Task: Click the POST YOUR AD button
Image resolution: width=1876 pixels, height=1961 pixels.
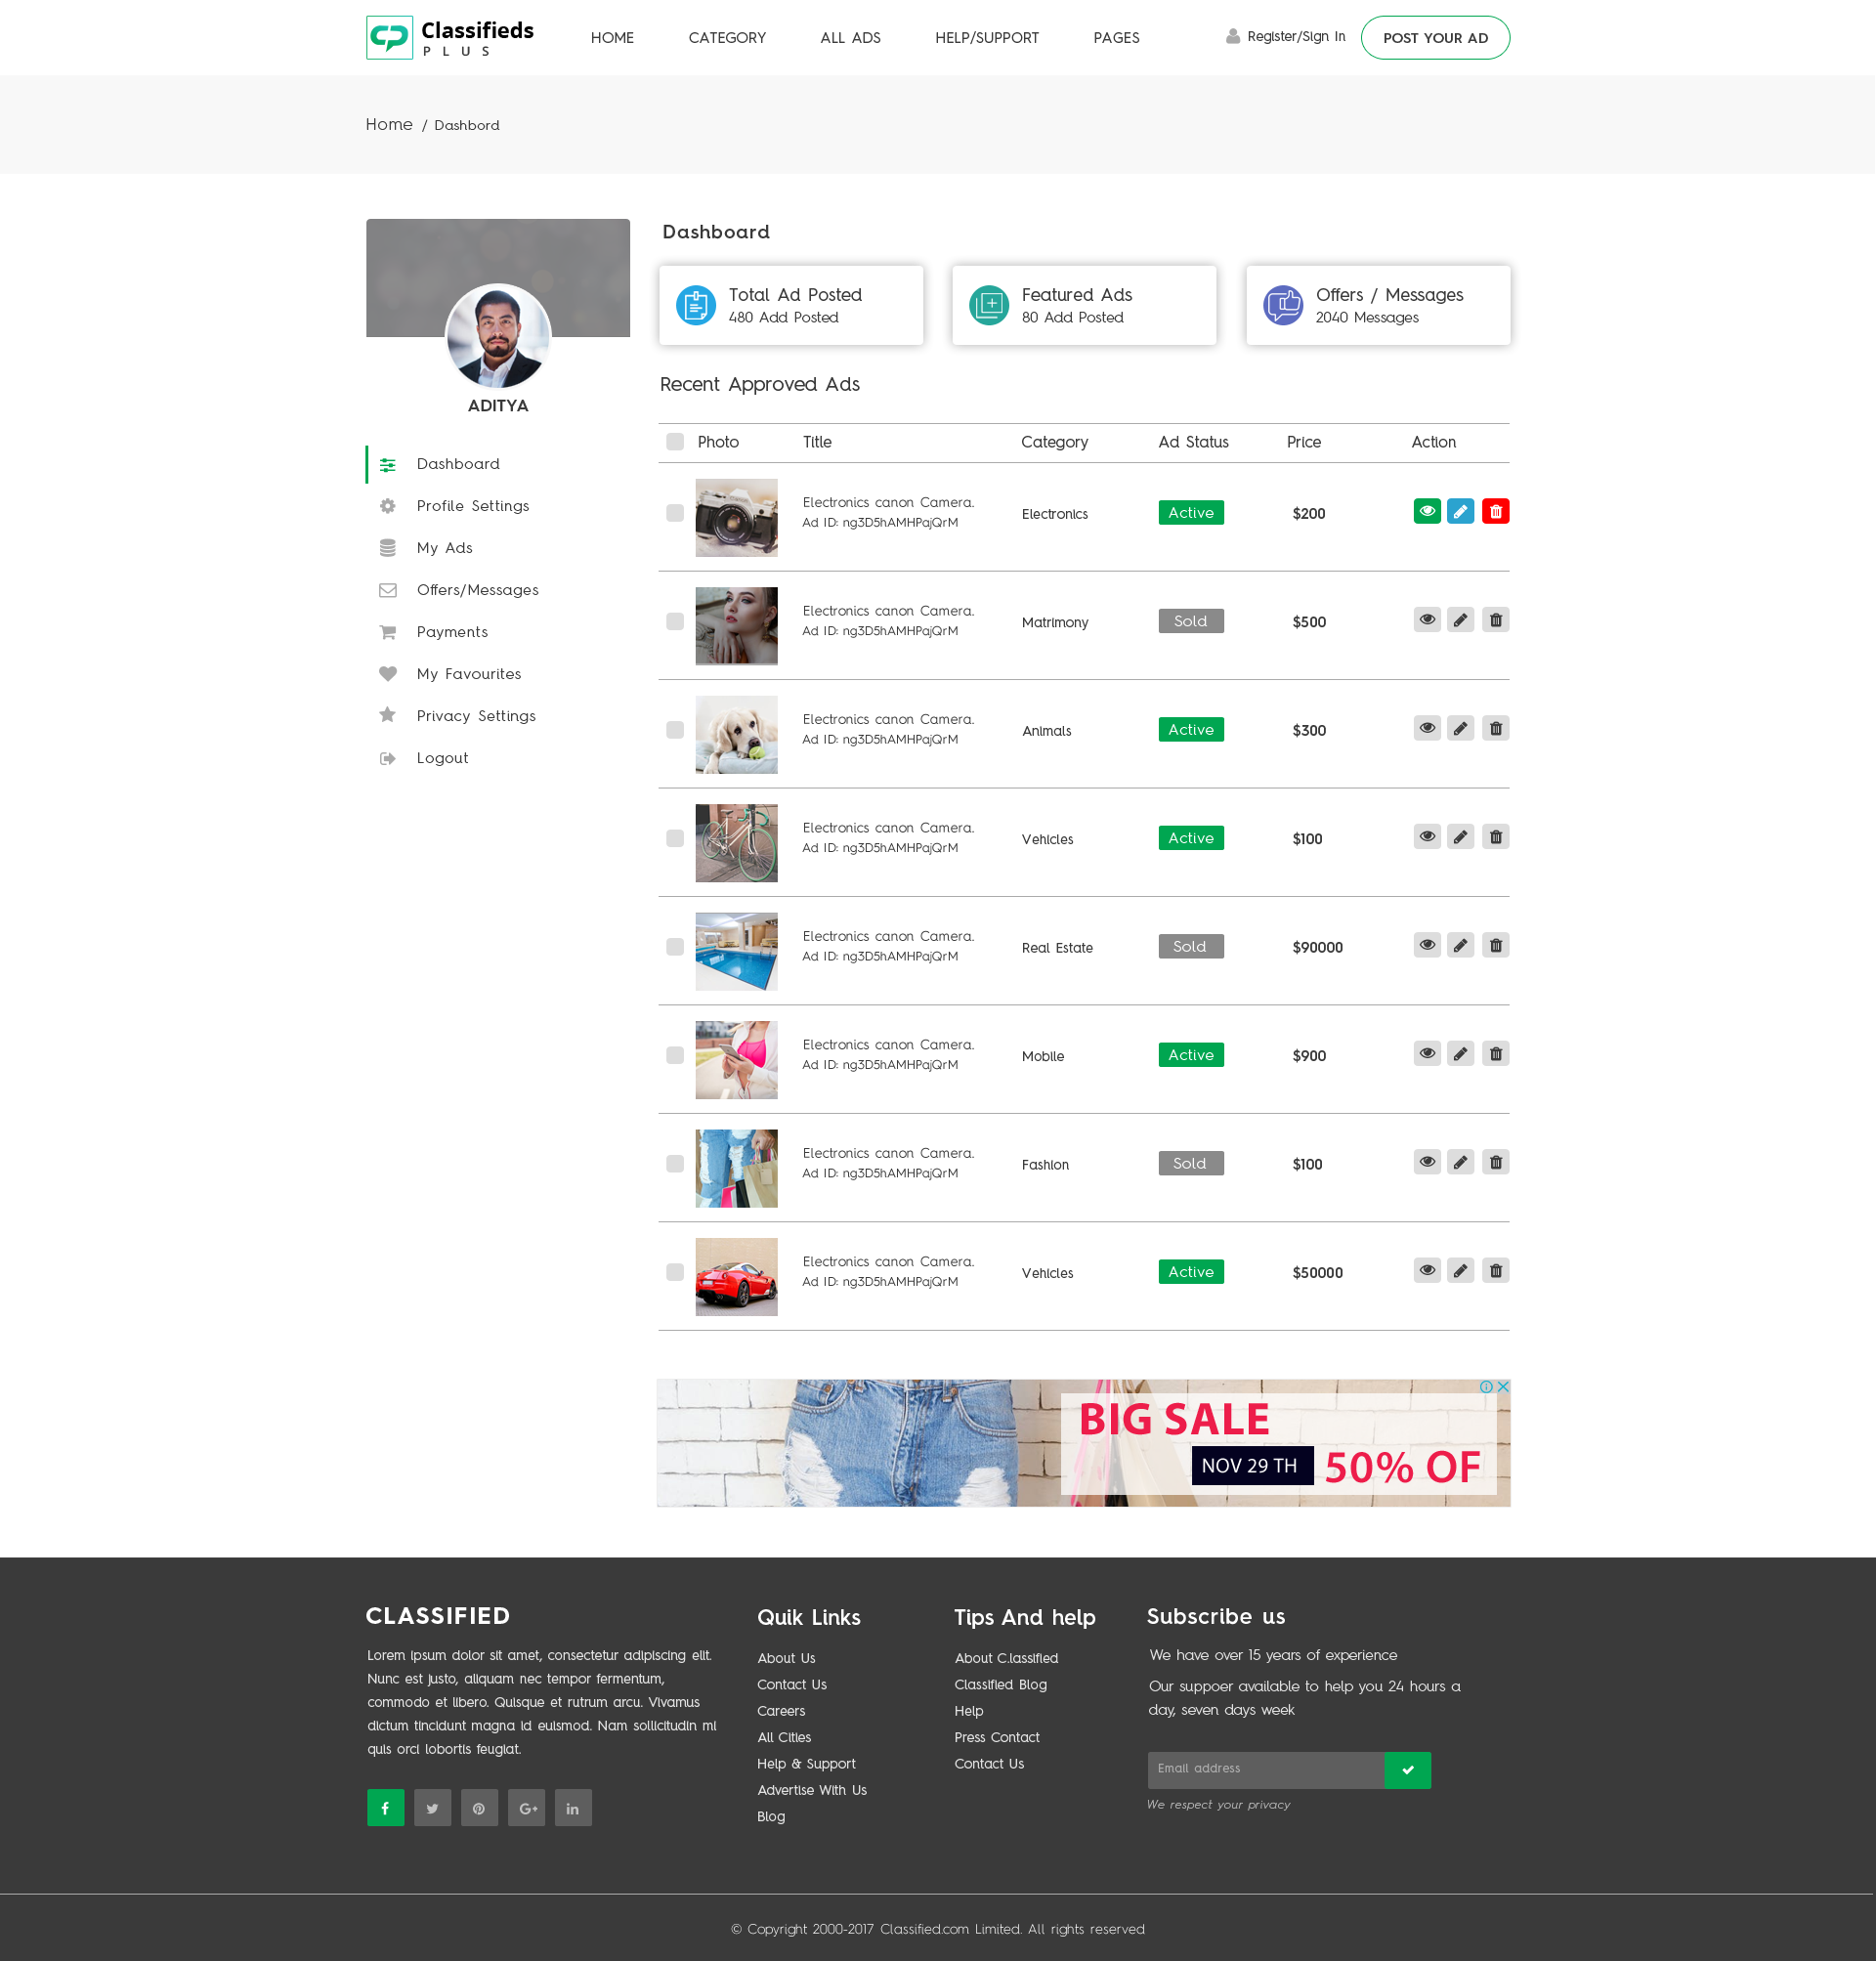Action: [x=1435, y=38]
